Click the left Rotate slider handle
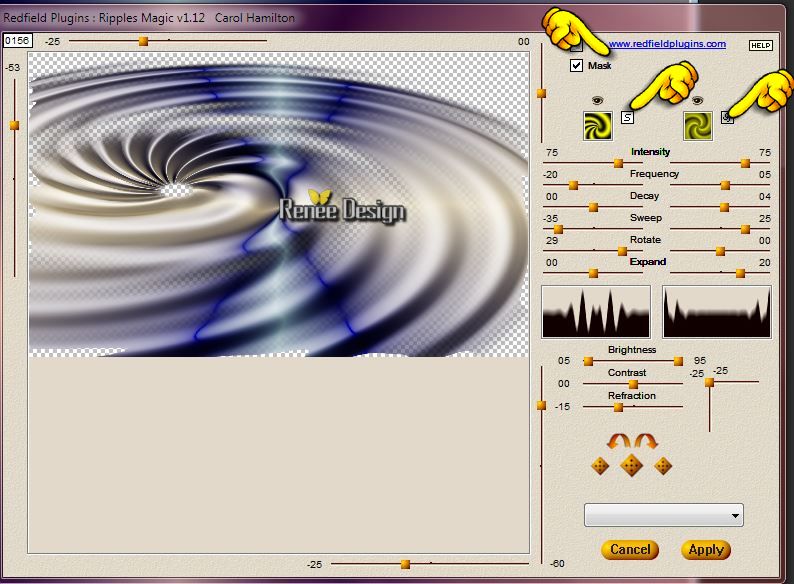The width and height of the screenshot is (794, 584). click(x=622, y=251)
